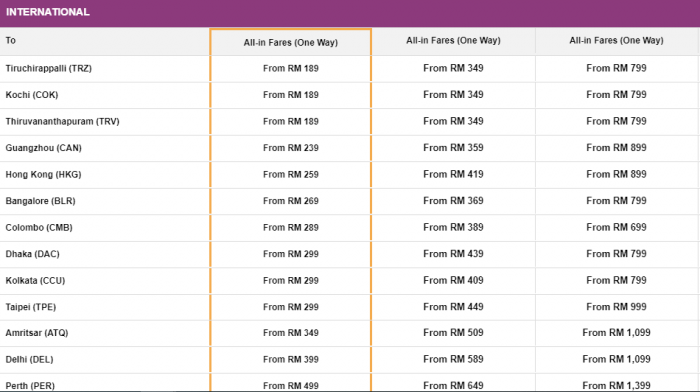Click From RM 349 in Kochi row
The image size is (700, 392).
(x=453, y=94)
